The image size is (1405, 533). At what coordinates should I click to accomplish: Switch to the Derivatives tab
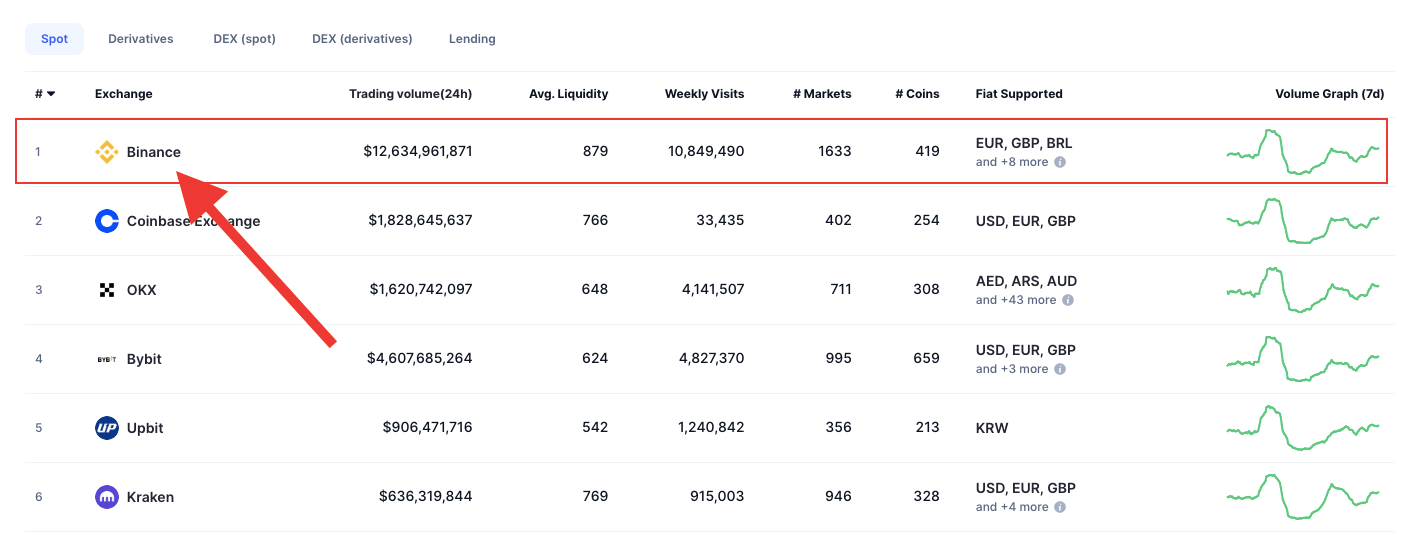[141, 39]
